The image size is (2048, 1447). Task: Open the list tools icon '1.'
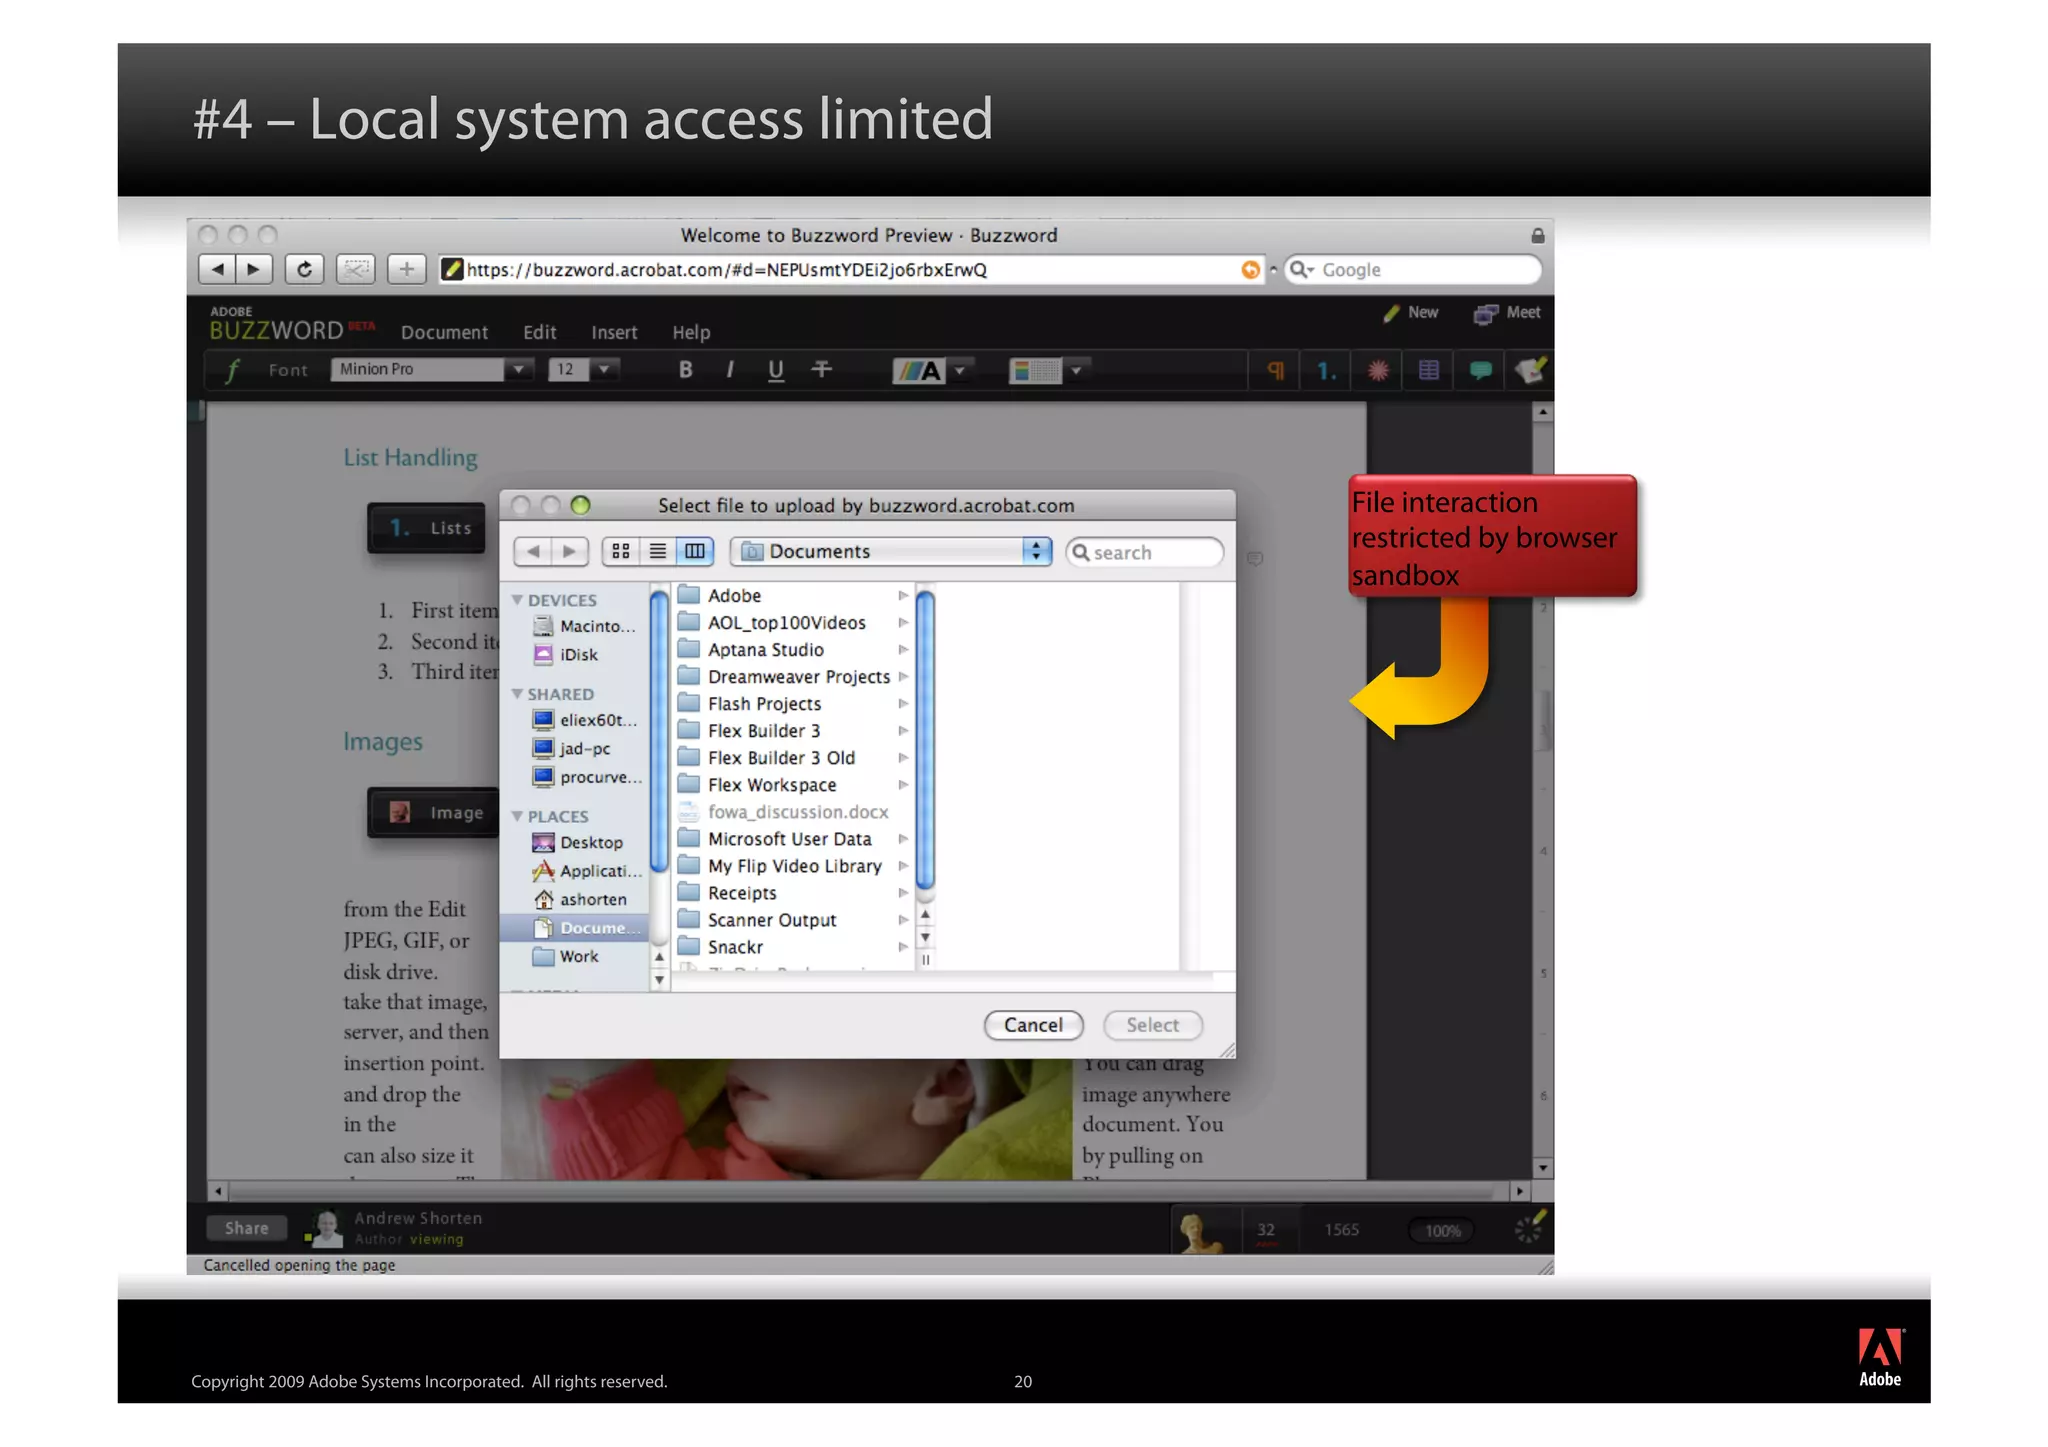tap(1326, 371)
